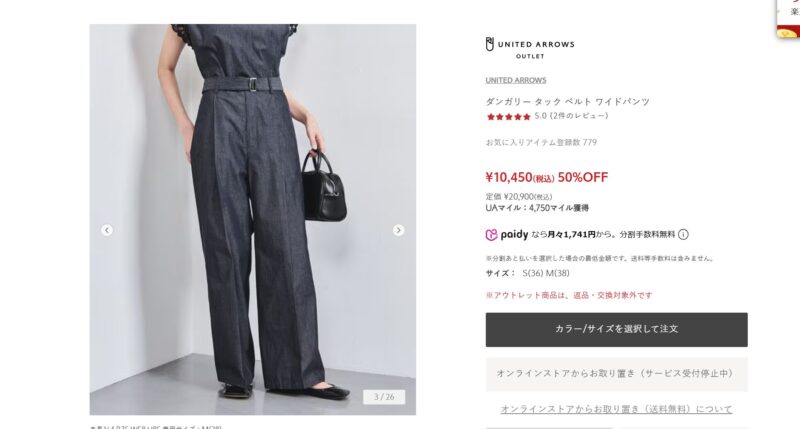Open the お取り置き（送料無料）について link
This screenshot has width=800, height=429.
(616, 409)
